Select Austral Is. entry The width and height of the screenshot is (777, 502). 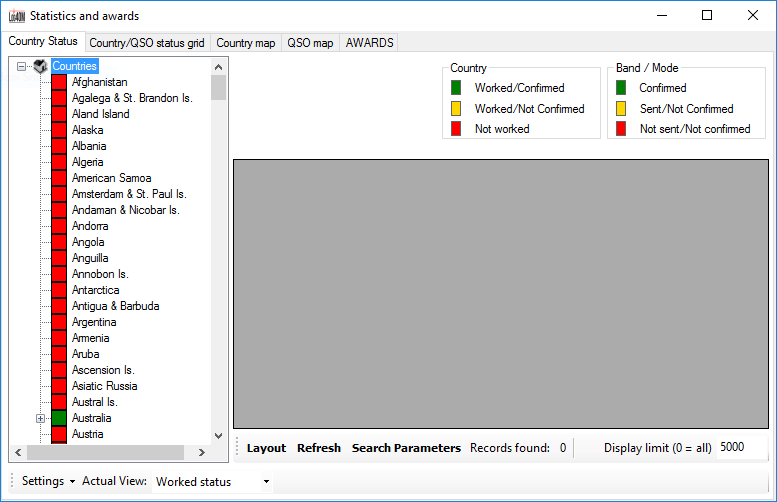point(95,402)
